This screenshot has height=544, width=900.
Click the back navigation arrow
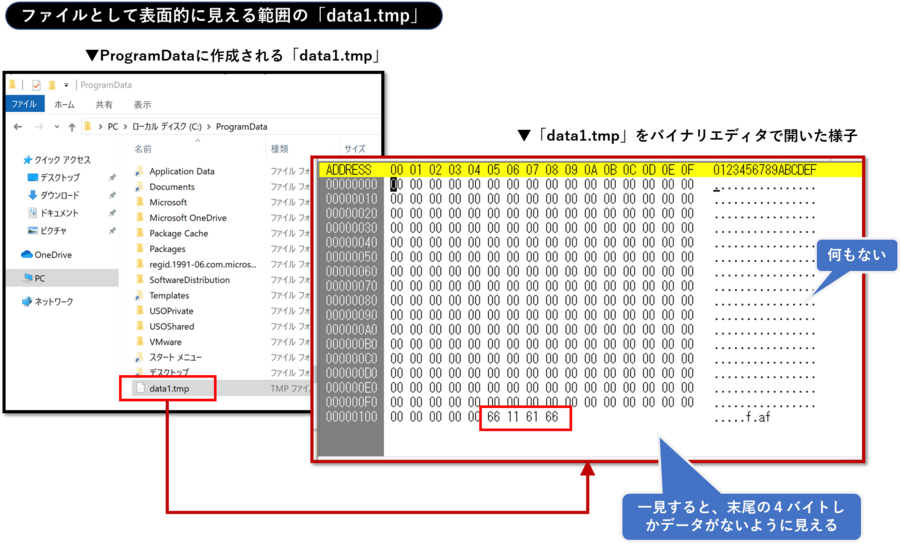[x=18, y=127]
